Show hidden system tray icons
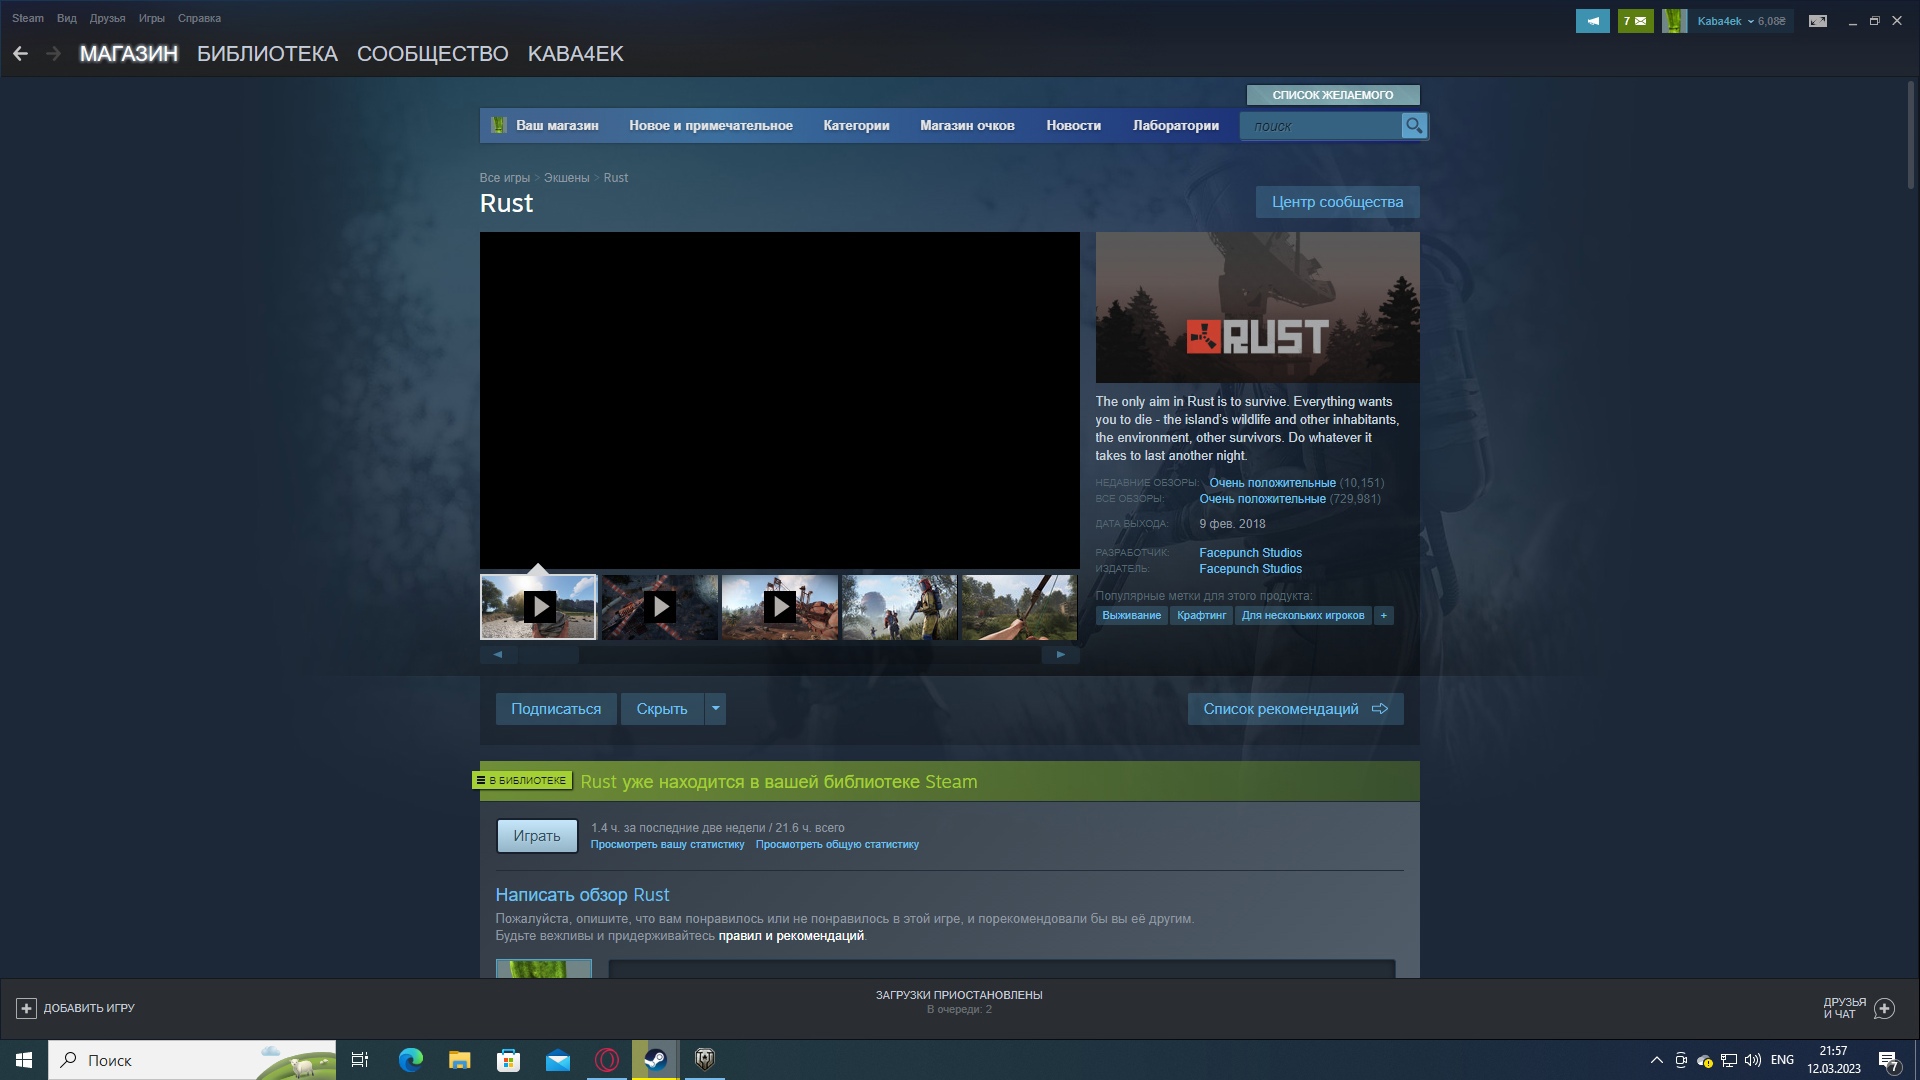 (1656, 1060)
